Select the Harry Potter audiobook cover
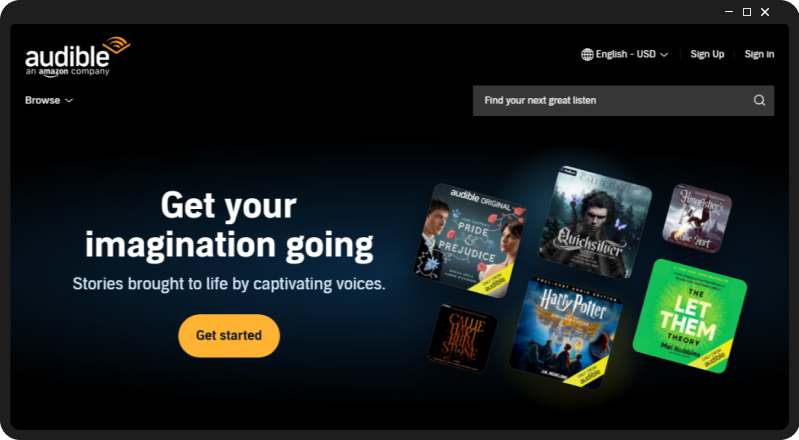The height and width of the screenshot is (440, 799). click(566, 333)
